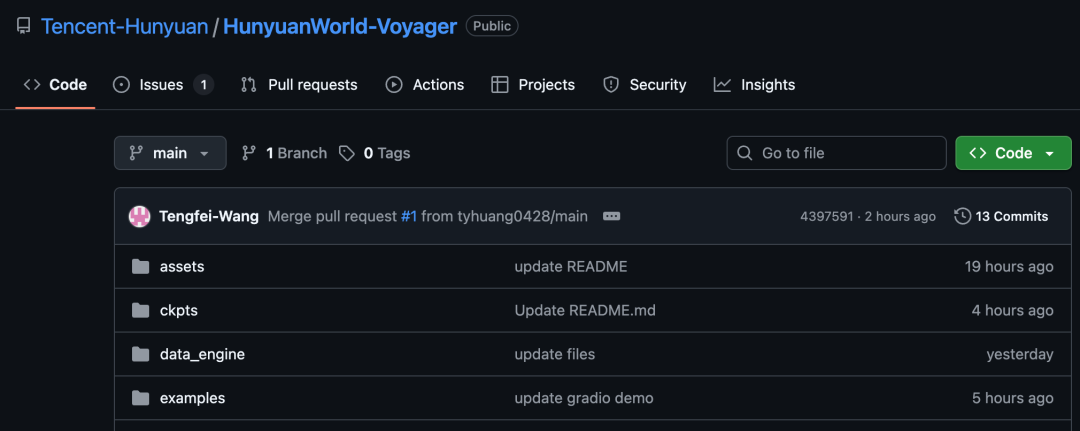This screenshot has height=431, width=1080.
Task: Click the data_engine folder icon
Action: [x=141, y=355]
